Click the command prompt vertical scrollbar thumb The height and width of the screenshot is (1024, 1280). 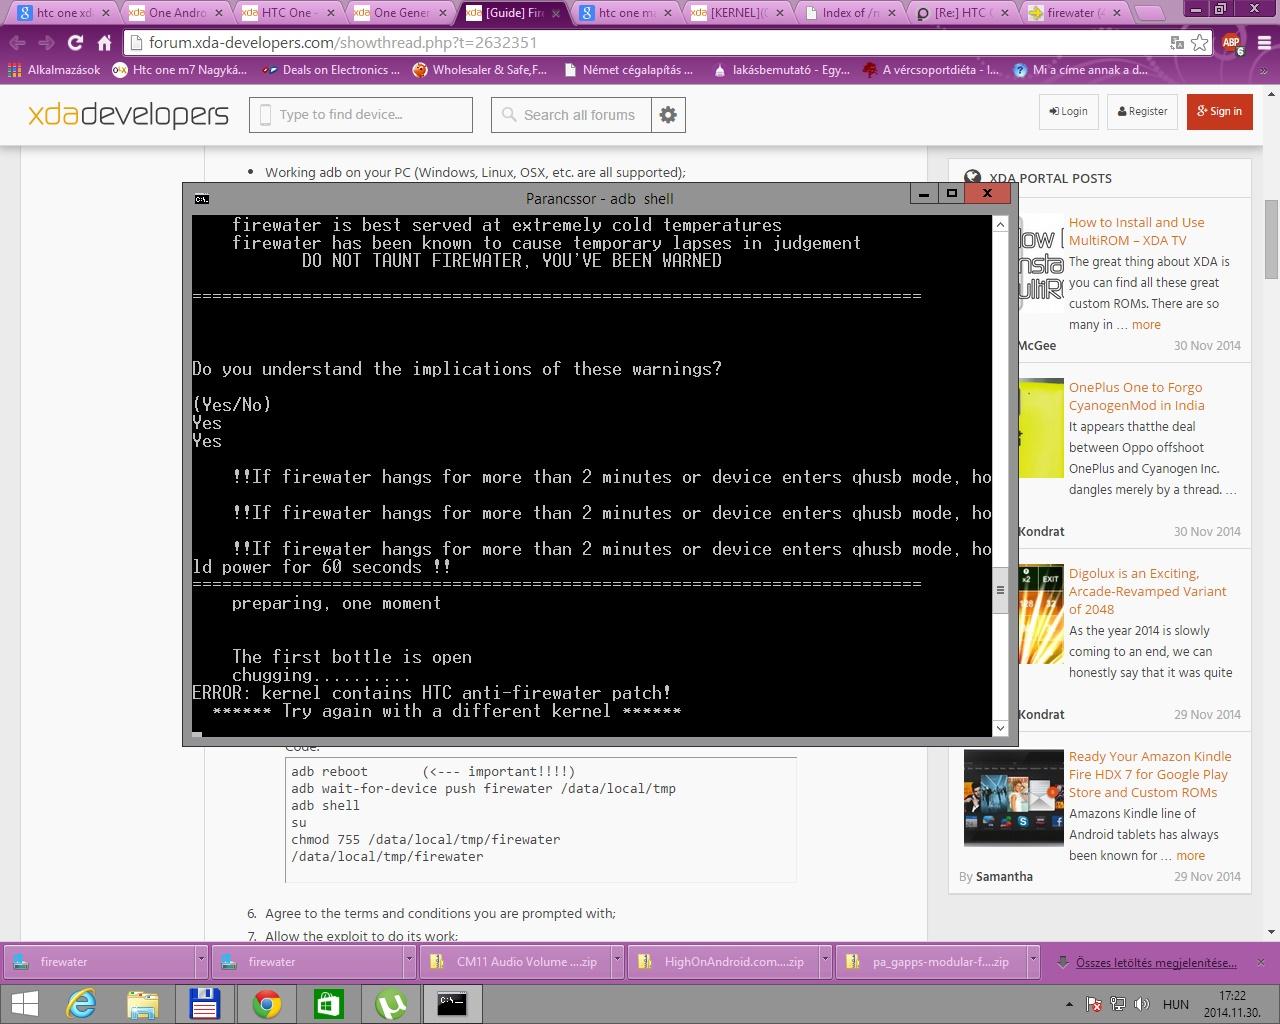point(1000,589)
